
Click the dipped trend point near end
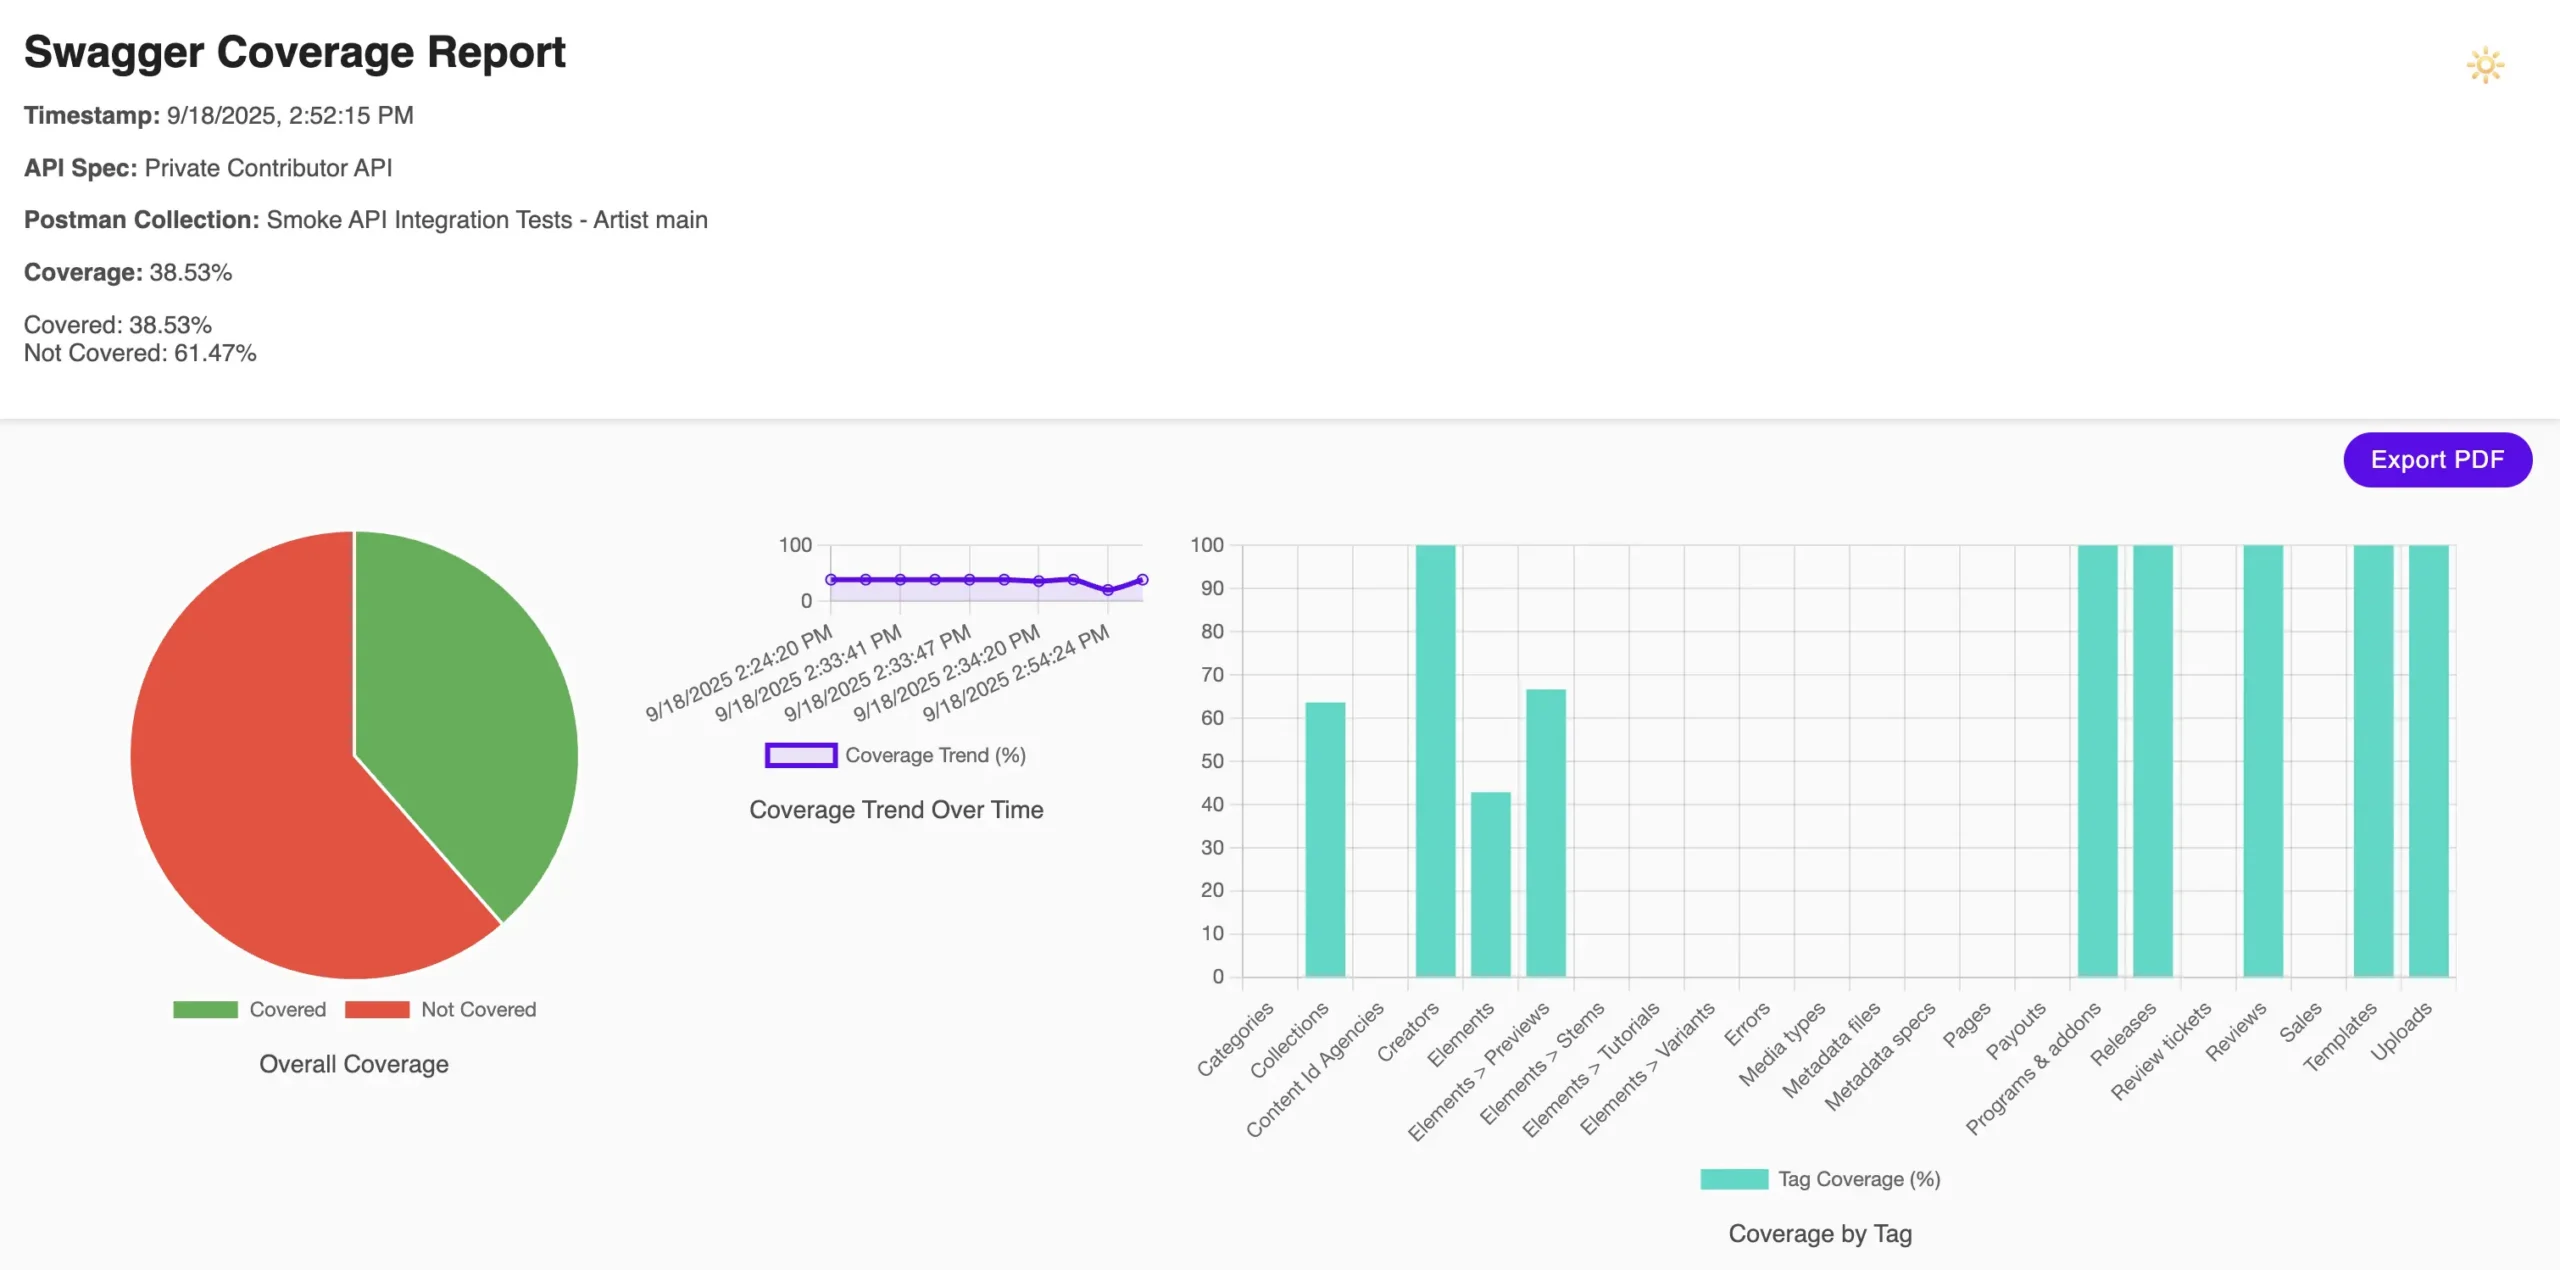point(1107,590)
